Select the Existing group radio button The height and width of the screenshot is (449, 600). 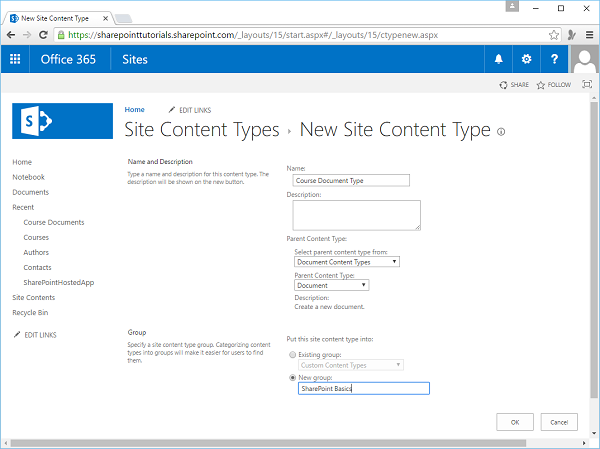pos(292,354)
